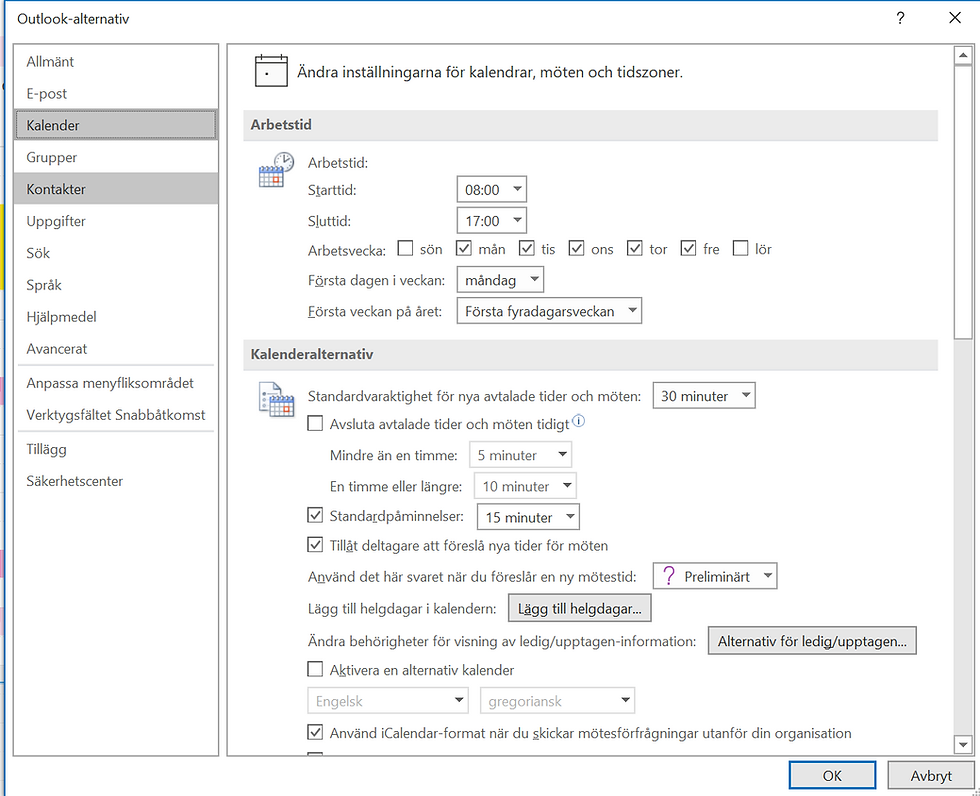Open the Första veckan på året dropdown
Image resolution: width=980 pixels, height=796 pixels.
[x=549, y=311]
